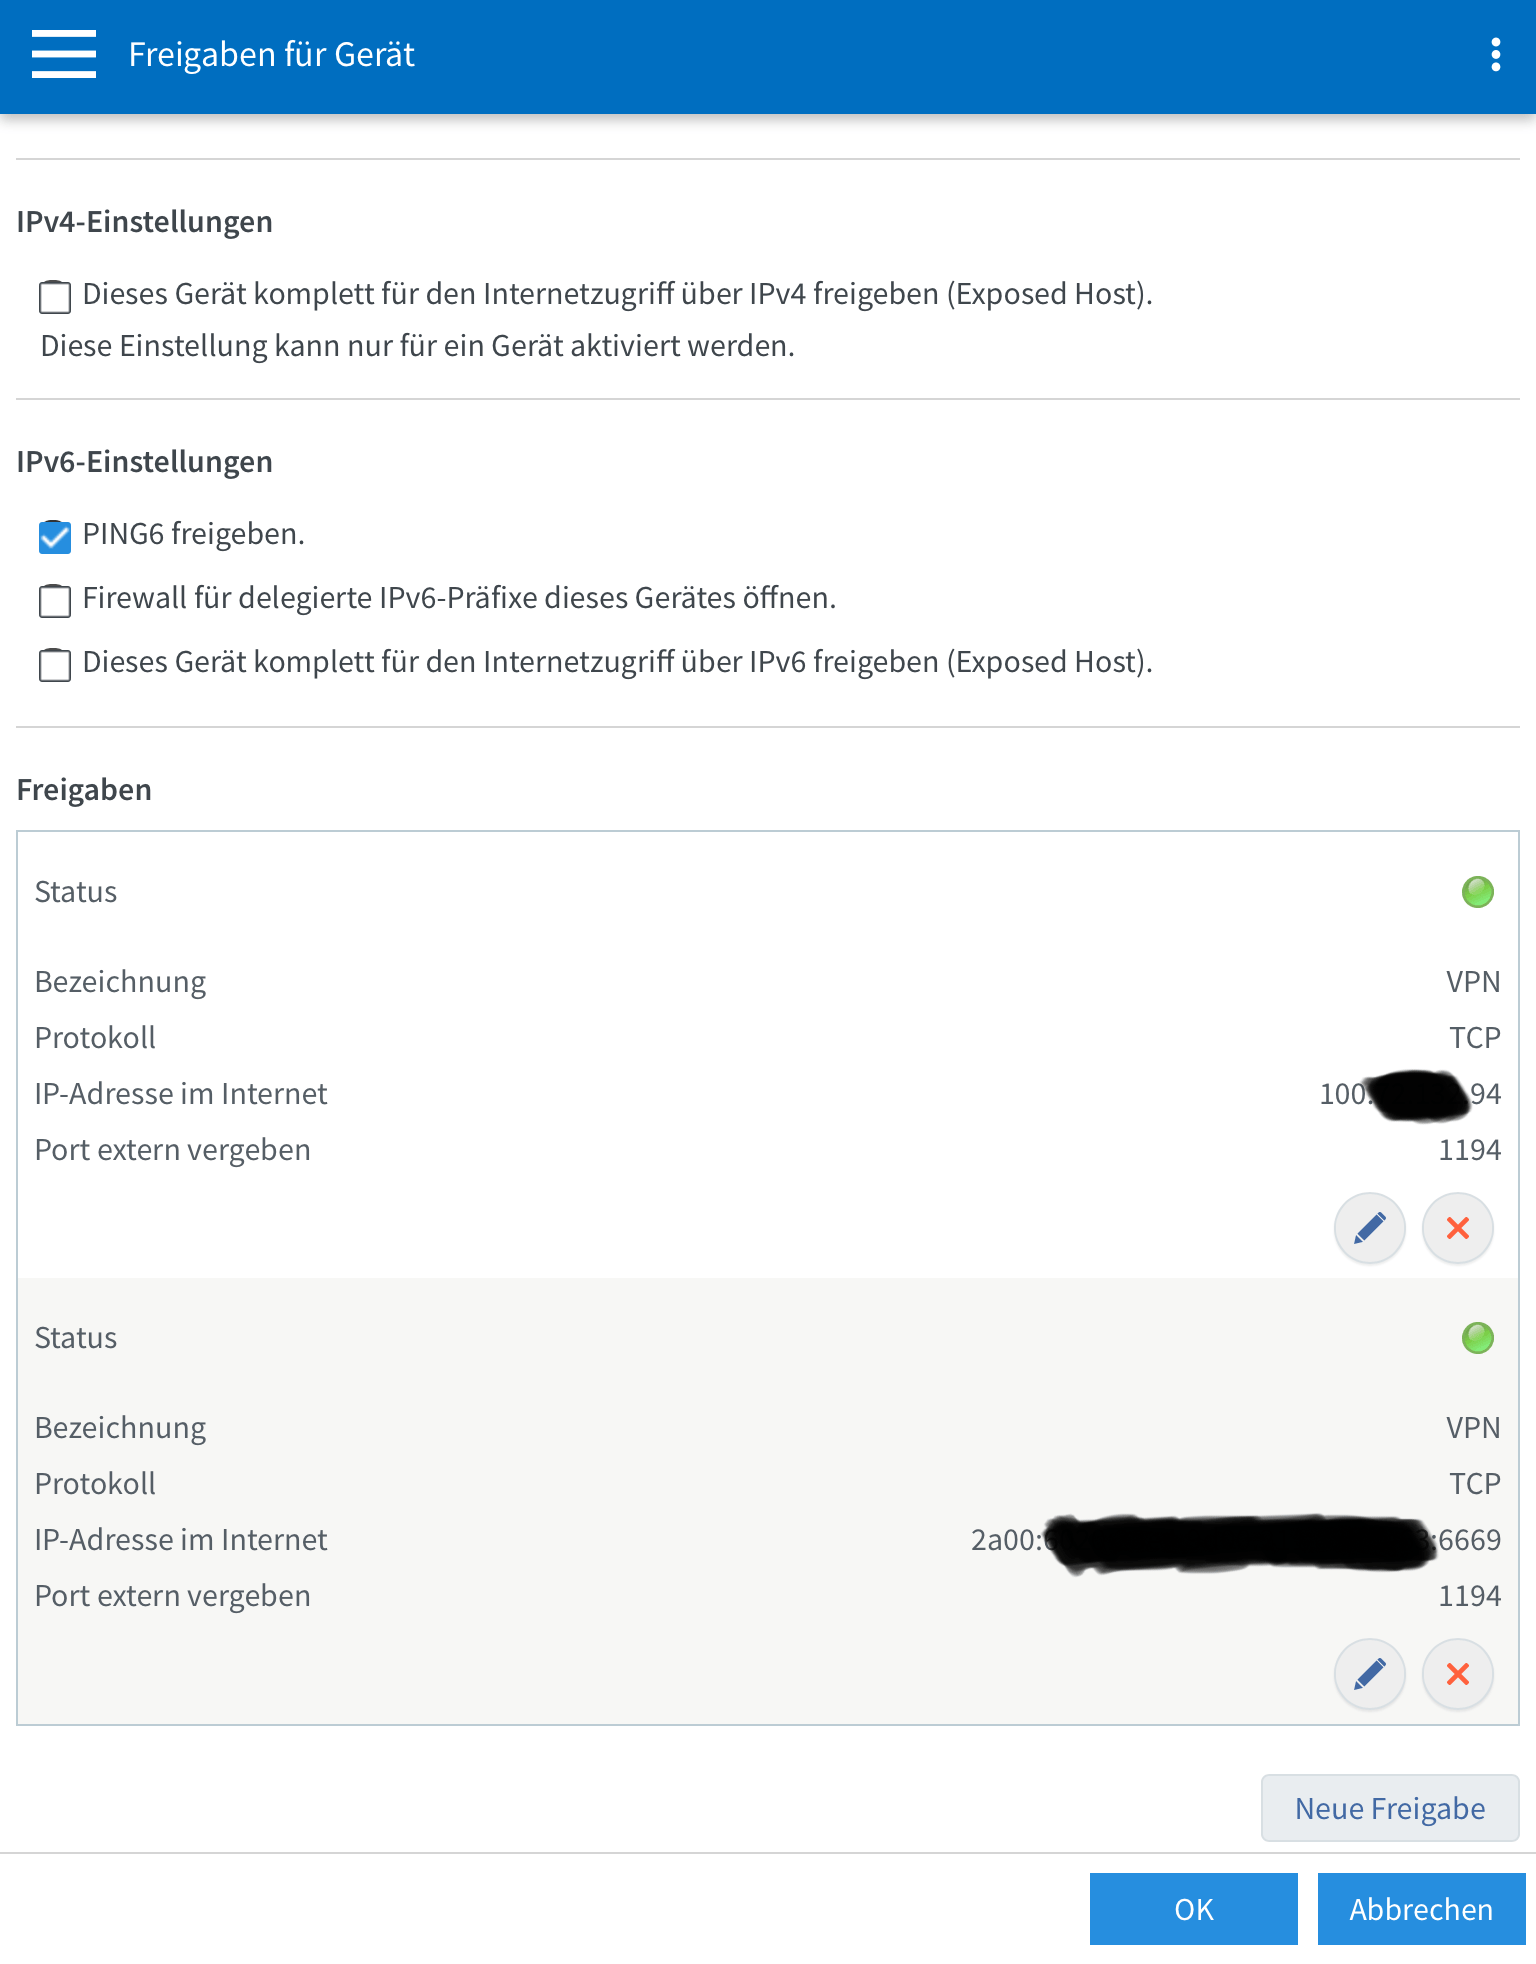Delete the first VPN port share
The width and height of the screenshot is (1536, 1964).
(1457, 1228)
